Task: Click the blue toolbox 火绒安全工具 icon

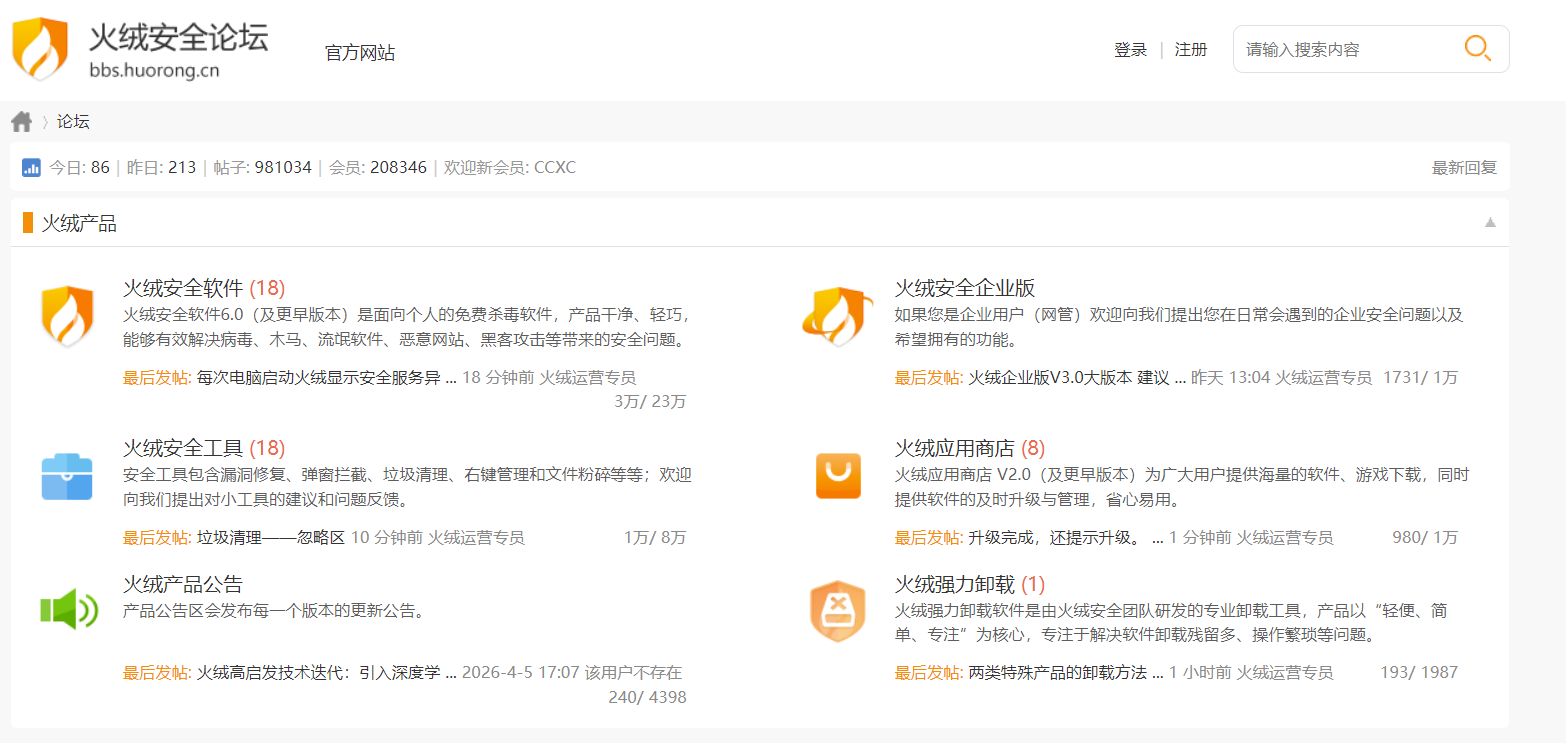Action: pos(67,476)
